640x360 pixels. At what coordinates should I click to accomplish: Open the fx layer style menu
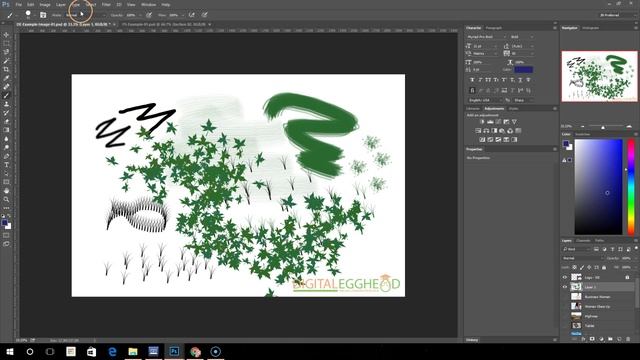click(583, 339)
